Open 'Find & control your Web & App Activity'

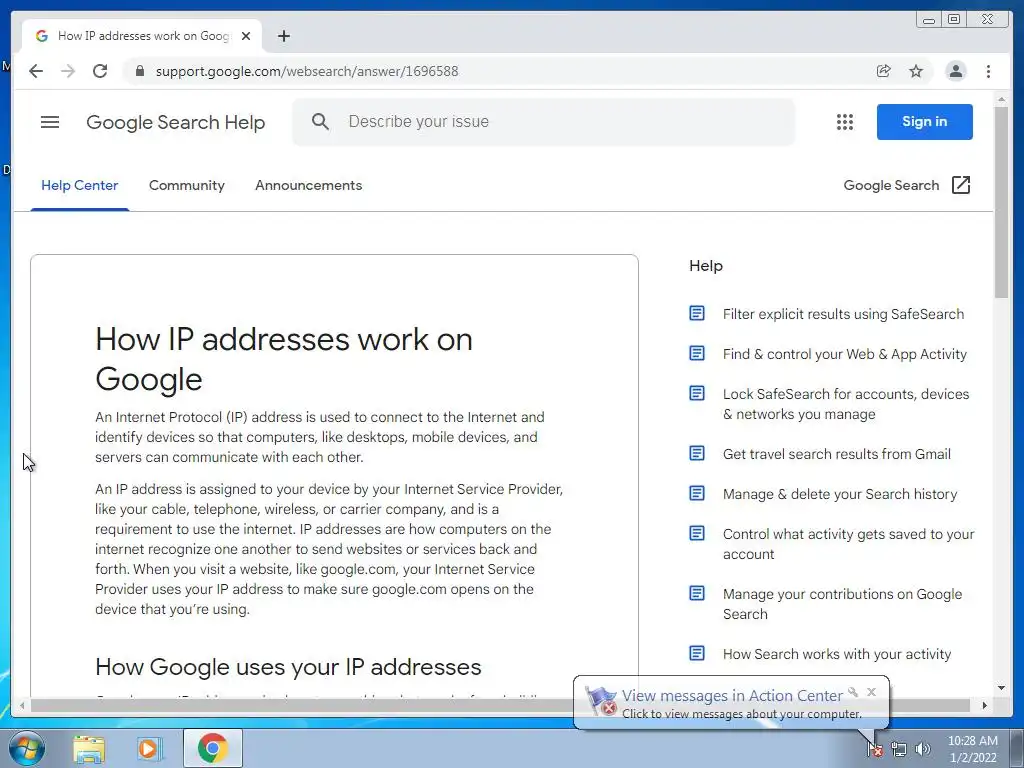pos(844,354)
